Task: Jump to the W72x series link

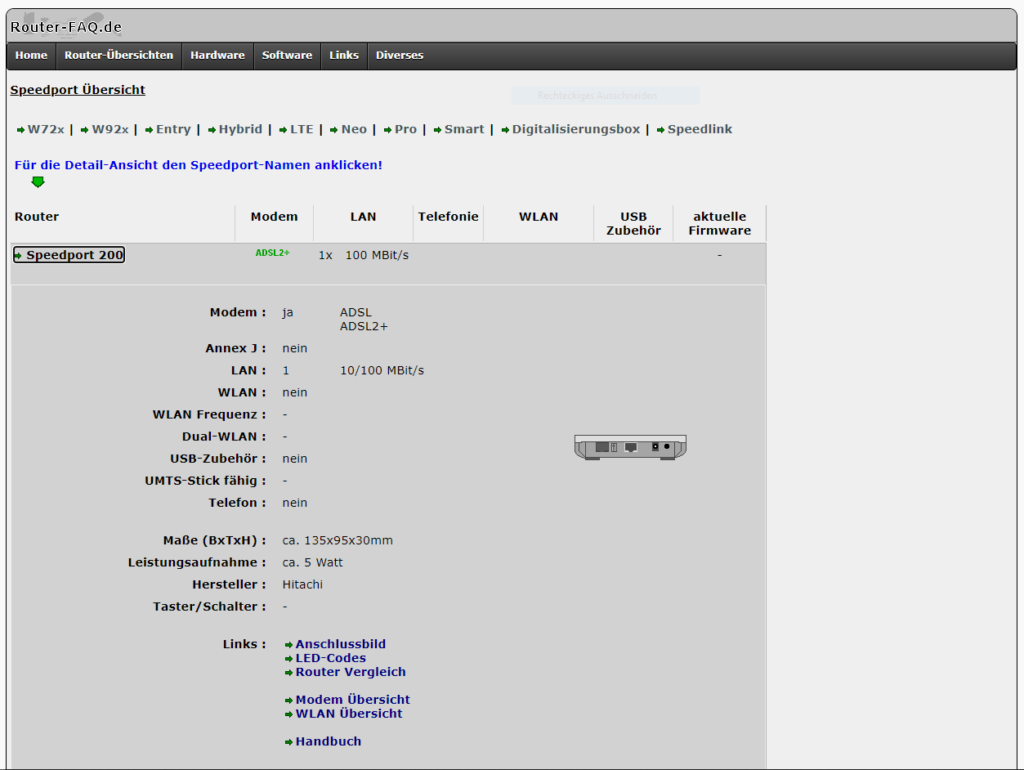Action: [x=45, y=130]
